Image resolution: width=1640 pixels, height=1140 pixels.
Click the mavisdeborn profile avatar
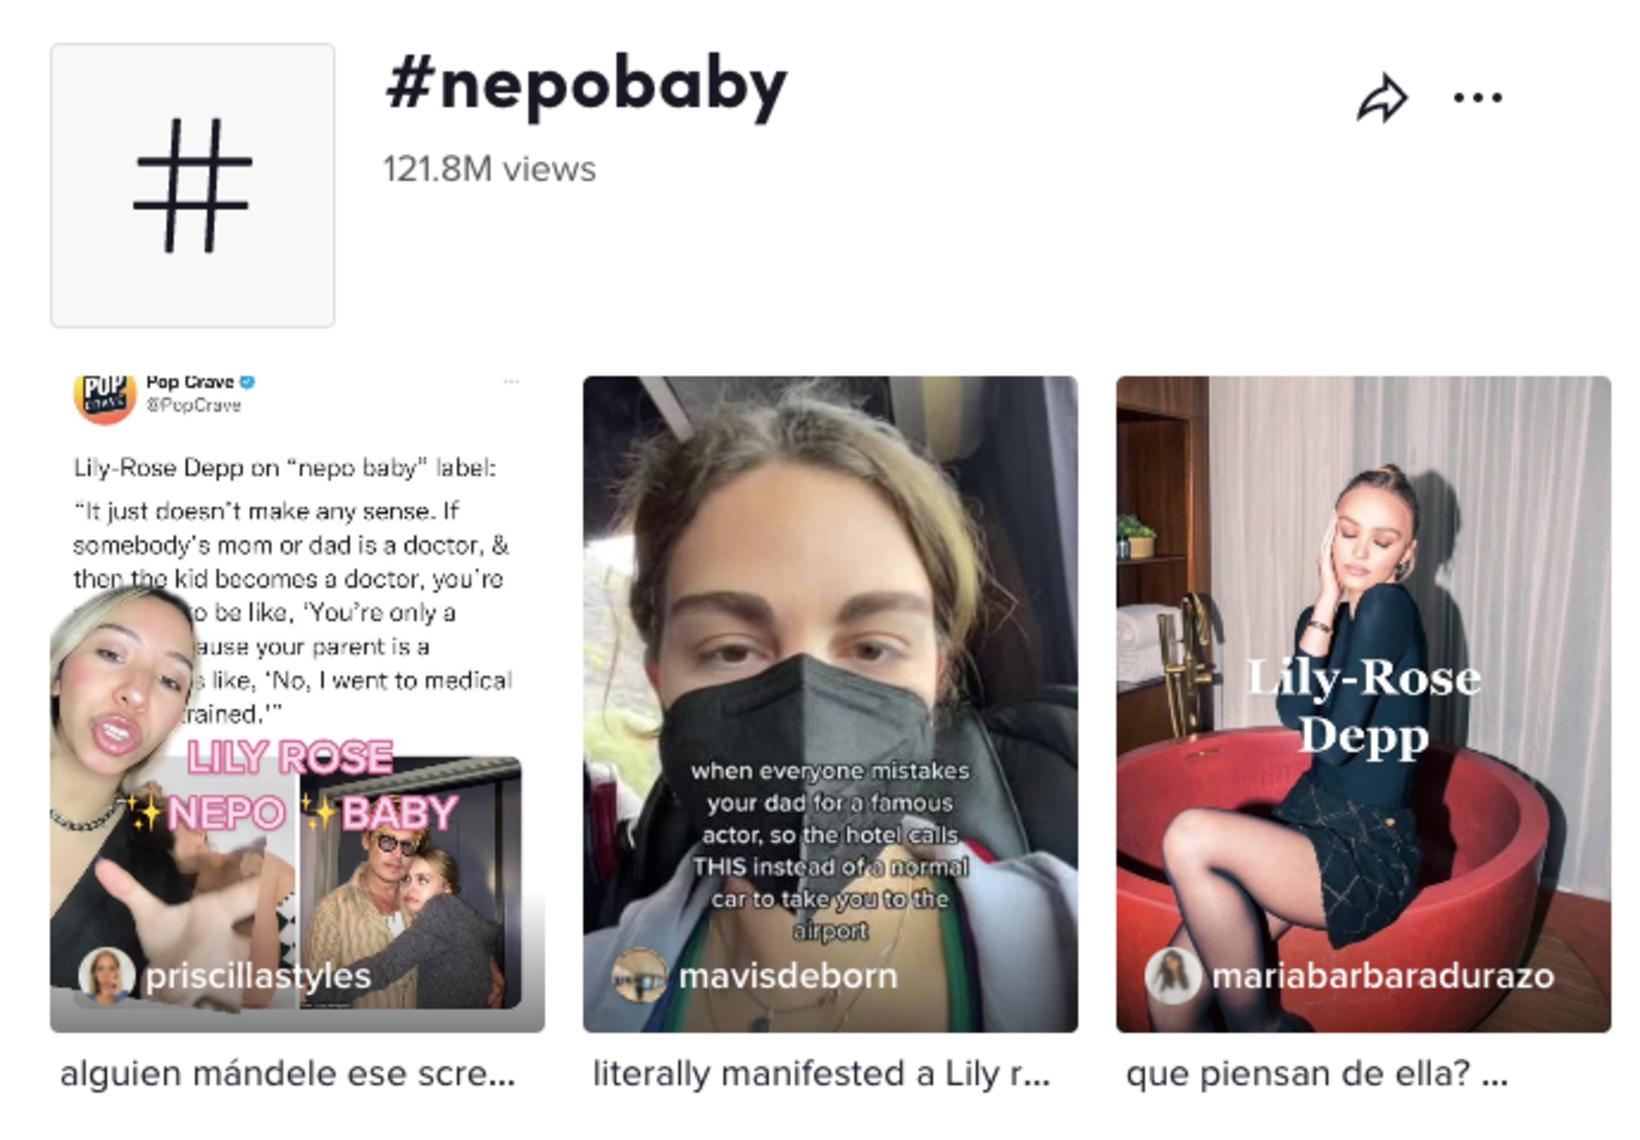tap(639, 976)
